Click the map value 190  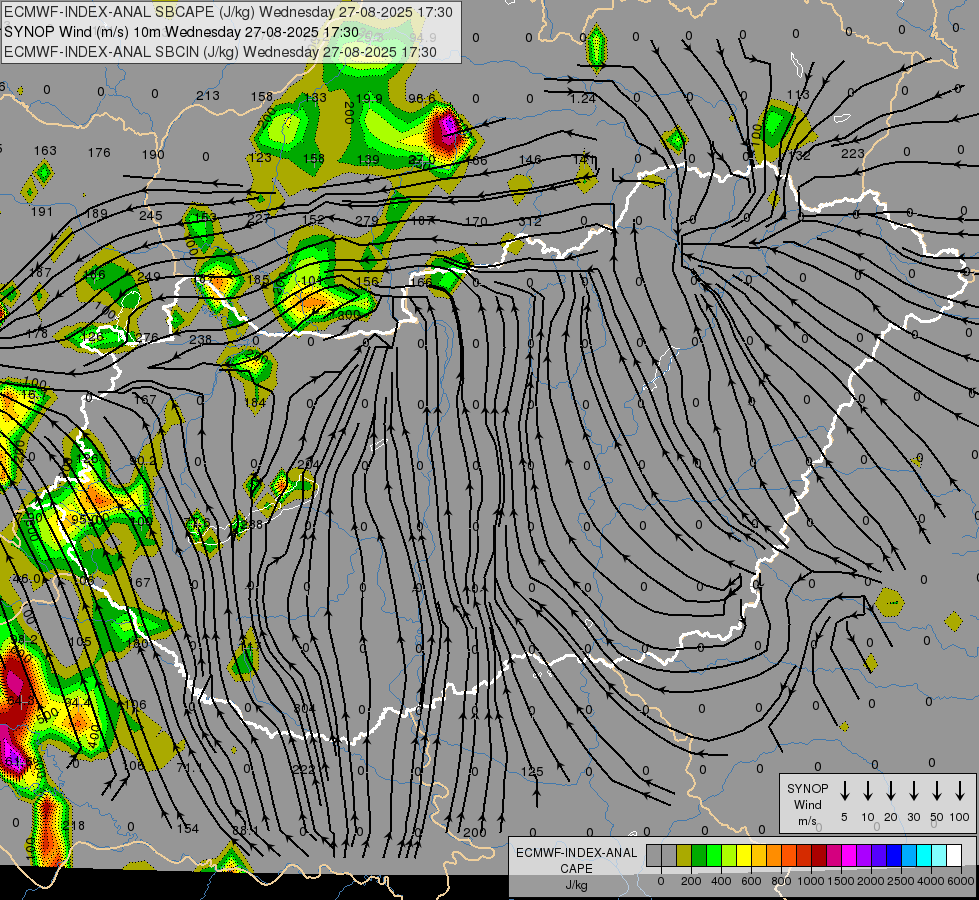[x=153, y=154]
